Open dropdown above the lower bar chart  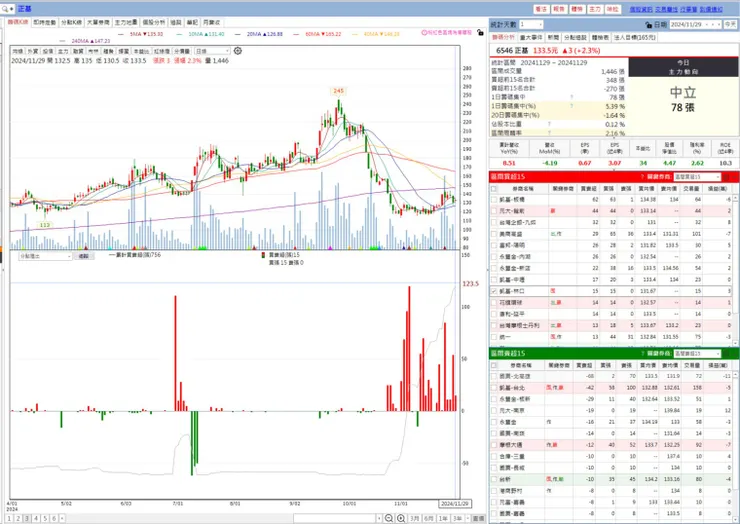(45, 256)
